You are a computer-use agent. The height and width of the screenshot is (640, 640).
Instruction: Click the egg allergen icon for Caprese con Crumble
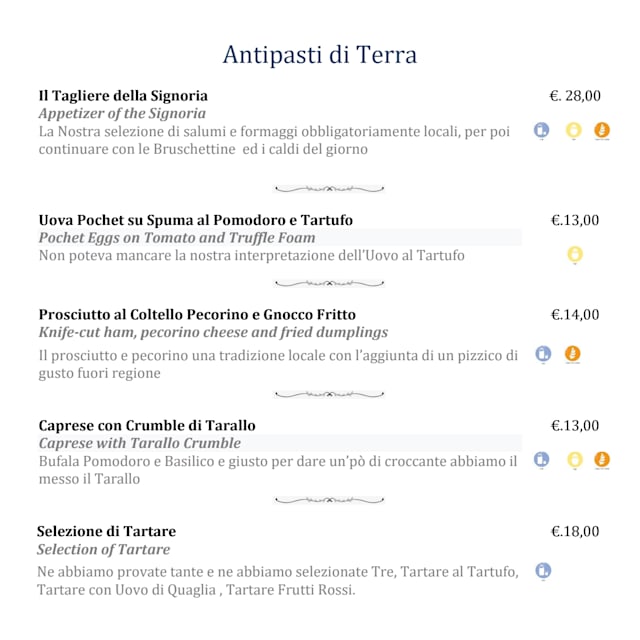pos(574,459)
